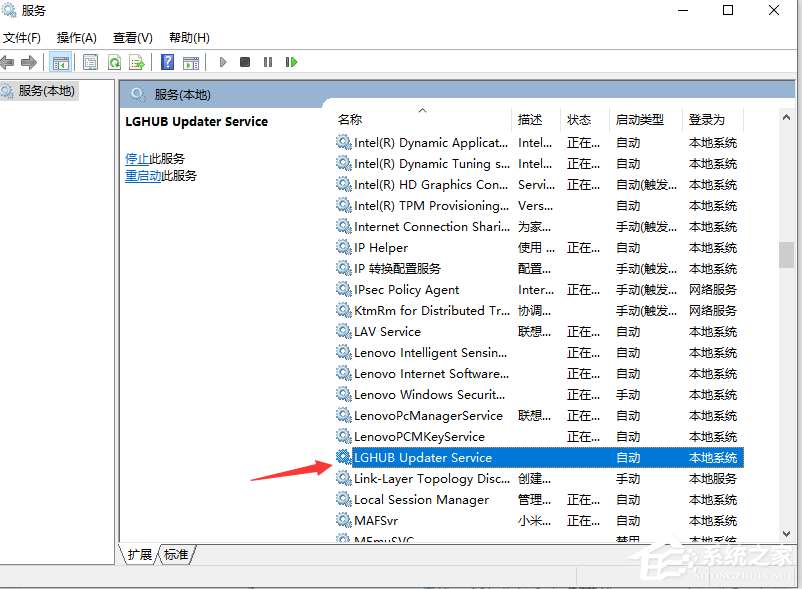The width and height of the screenshot is (802, 589).
Task: Select KtmRm for Distributed Tr... service
Action: [x=432, y=310]
